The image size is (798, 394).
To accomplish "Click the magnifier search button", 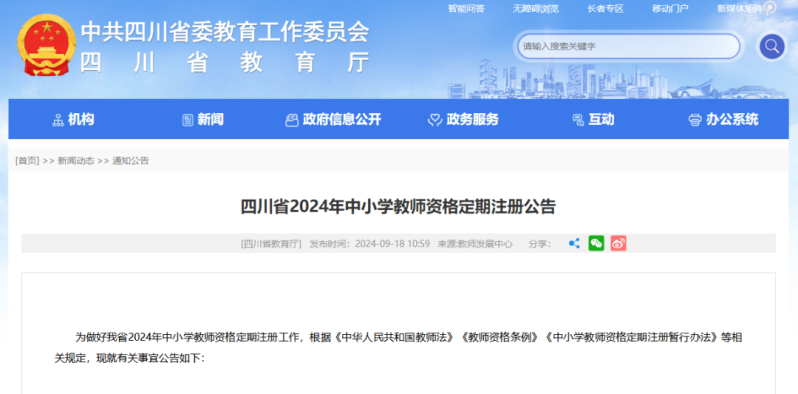I will pyautogui.click(x=772, y=46).
